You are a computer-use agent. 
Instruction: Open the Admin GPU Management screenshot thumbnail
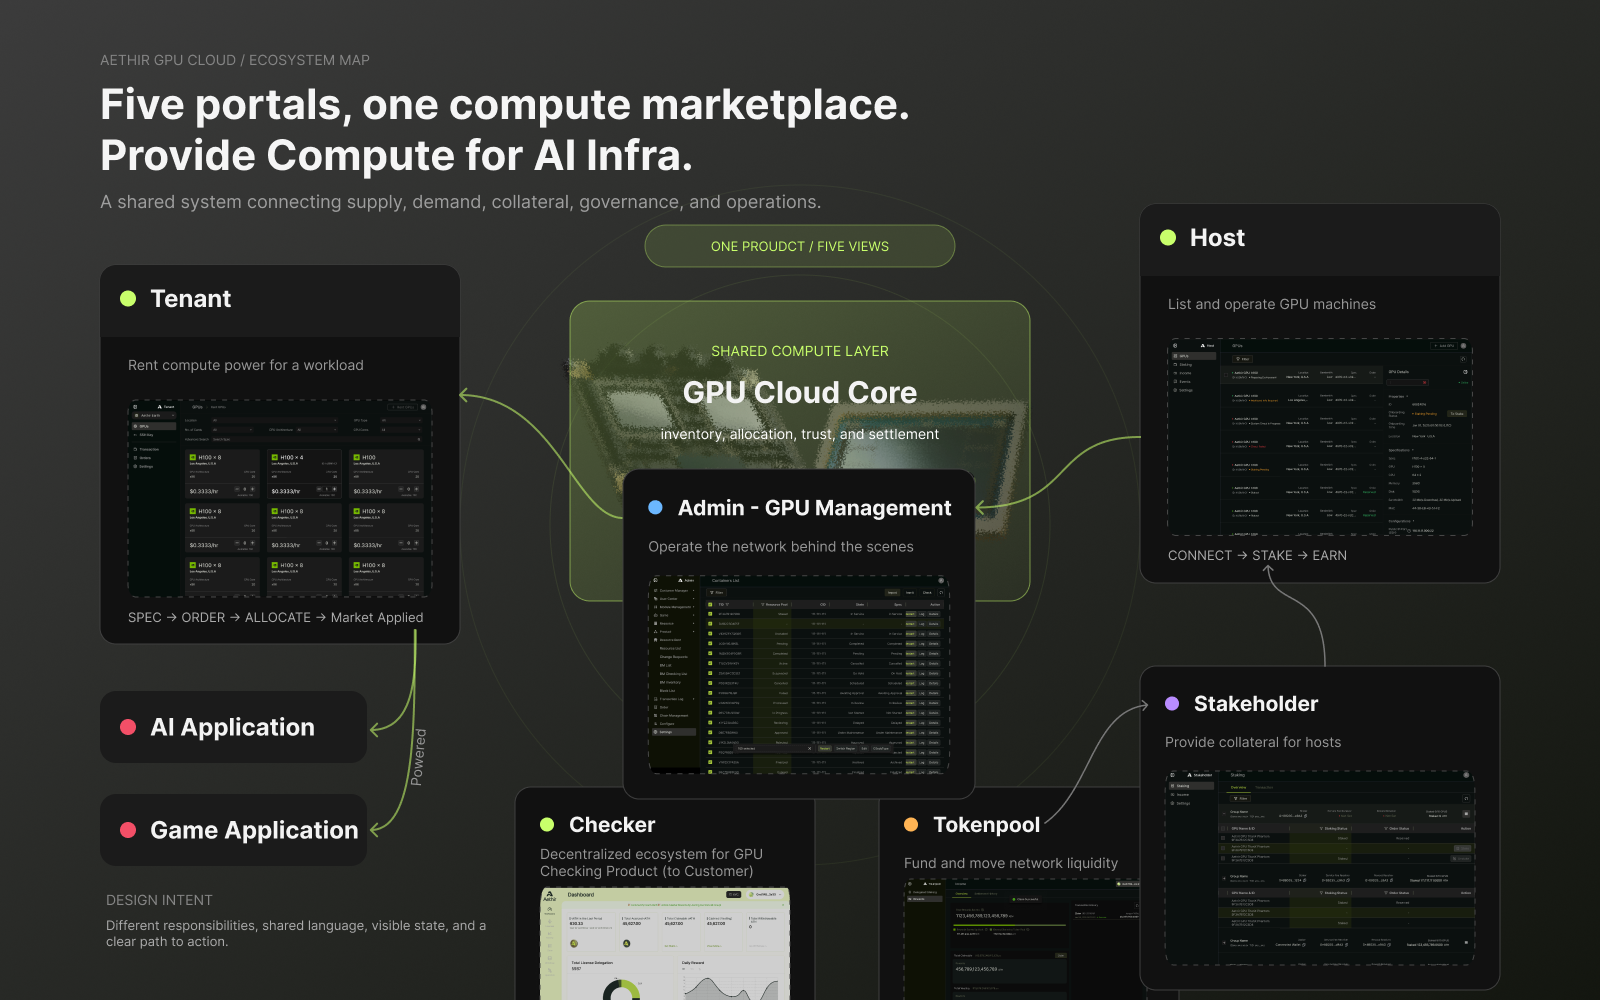[x=798, y=674]
